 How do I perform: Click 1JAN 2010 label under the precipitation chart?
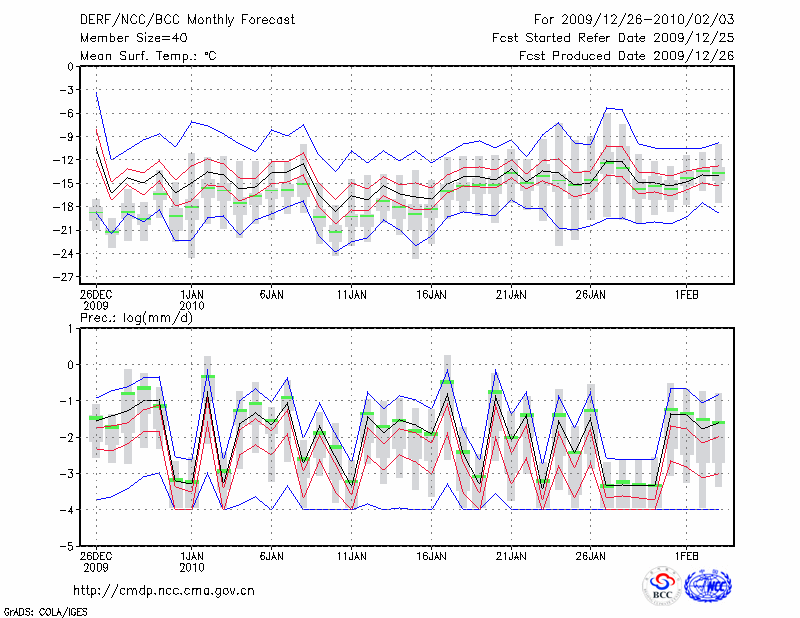coord(192,562)
